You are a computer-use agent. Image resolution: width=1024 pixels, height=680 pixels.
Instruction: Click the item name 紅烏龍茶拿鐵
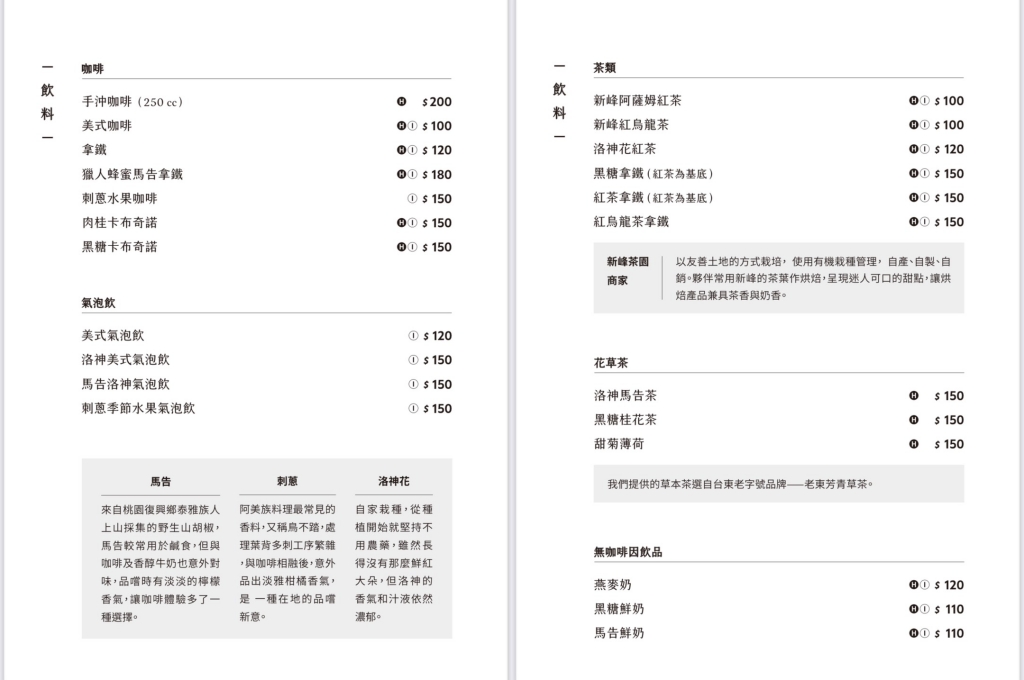click(x=632, y=221)
